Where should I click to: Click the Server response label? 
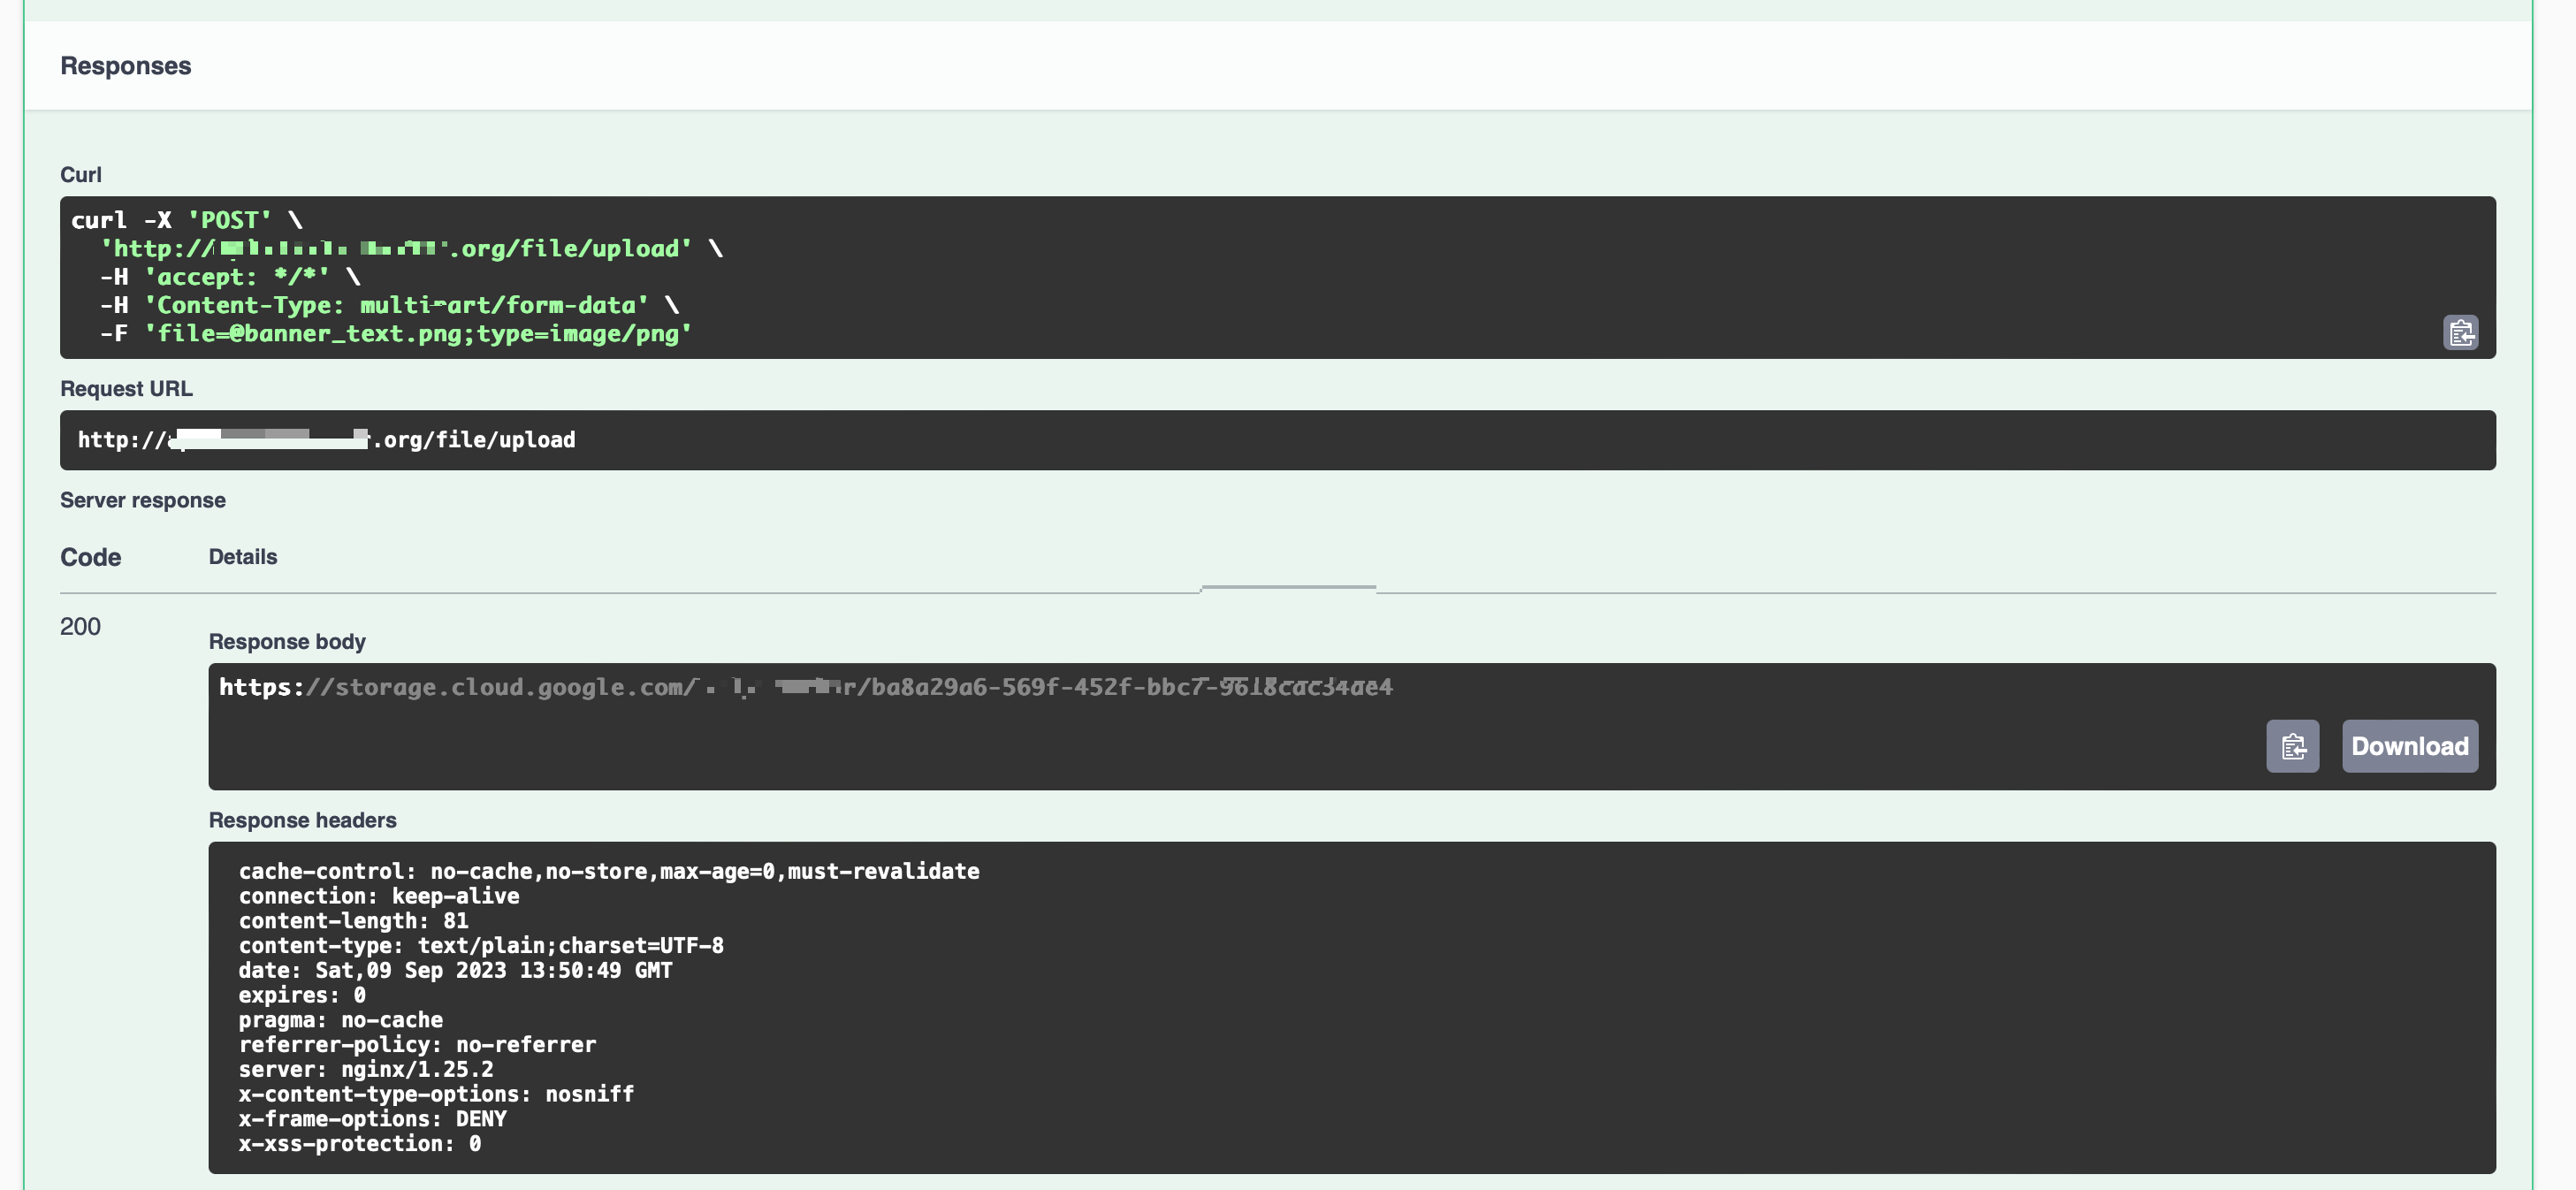click(142, 500)
